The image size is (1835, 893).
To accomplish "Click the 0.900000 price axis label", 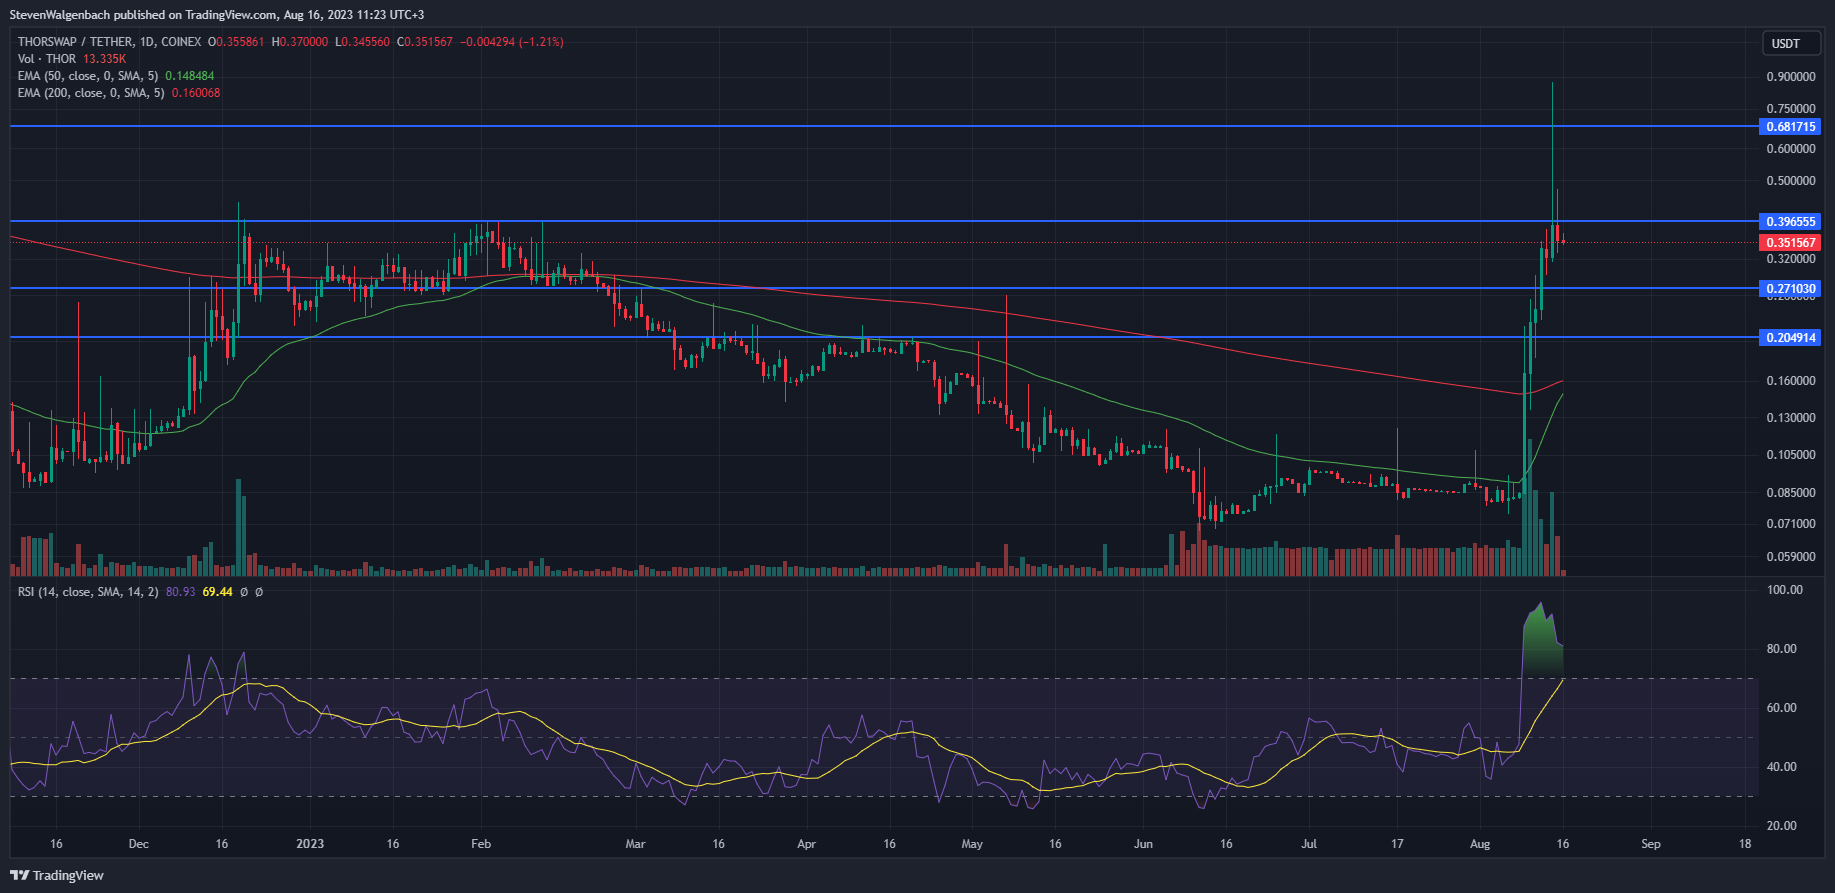I will click(1790, 77).
